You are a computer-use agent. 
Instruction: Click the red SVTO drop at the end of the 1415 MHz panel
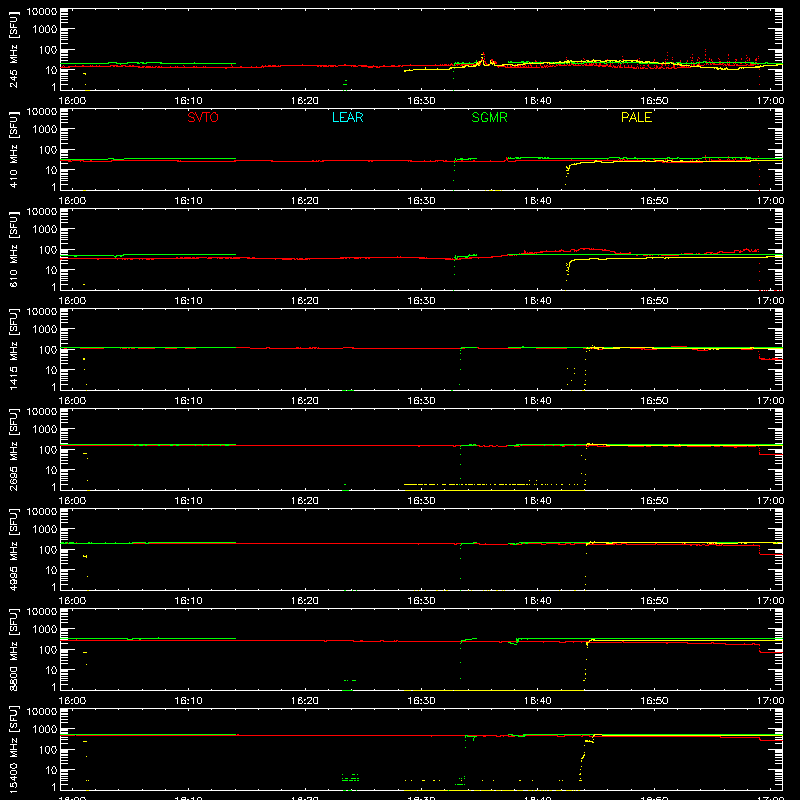[759, 354]
